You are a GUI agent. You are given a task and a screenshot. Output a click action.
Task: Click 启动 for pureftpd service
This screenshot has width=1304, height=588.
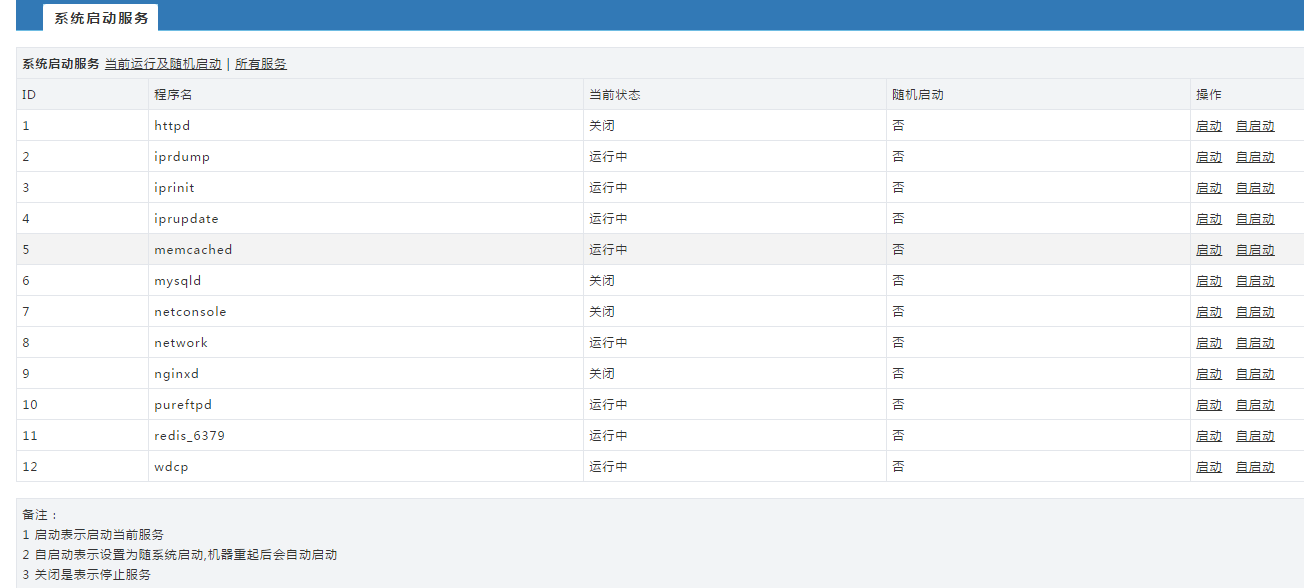tap(1209, 405)
